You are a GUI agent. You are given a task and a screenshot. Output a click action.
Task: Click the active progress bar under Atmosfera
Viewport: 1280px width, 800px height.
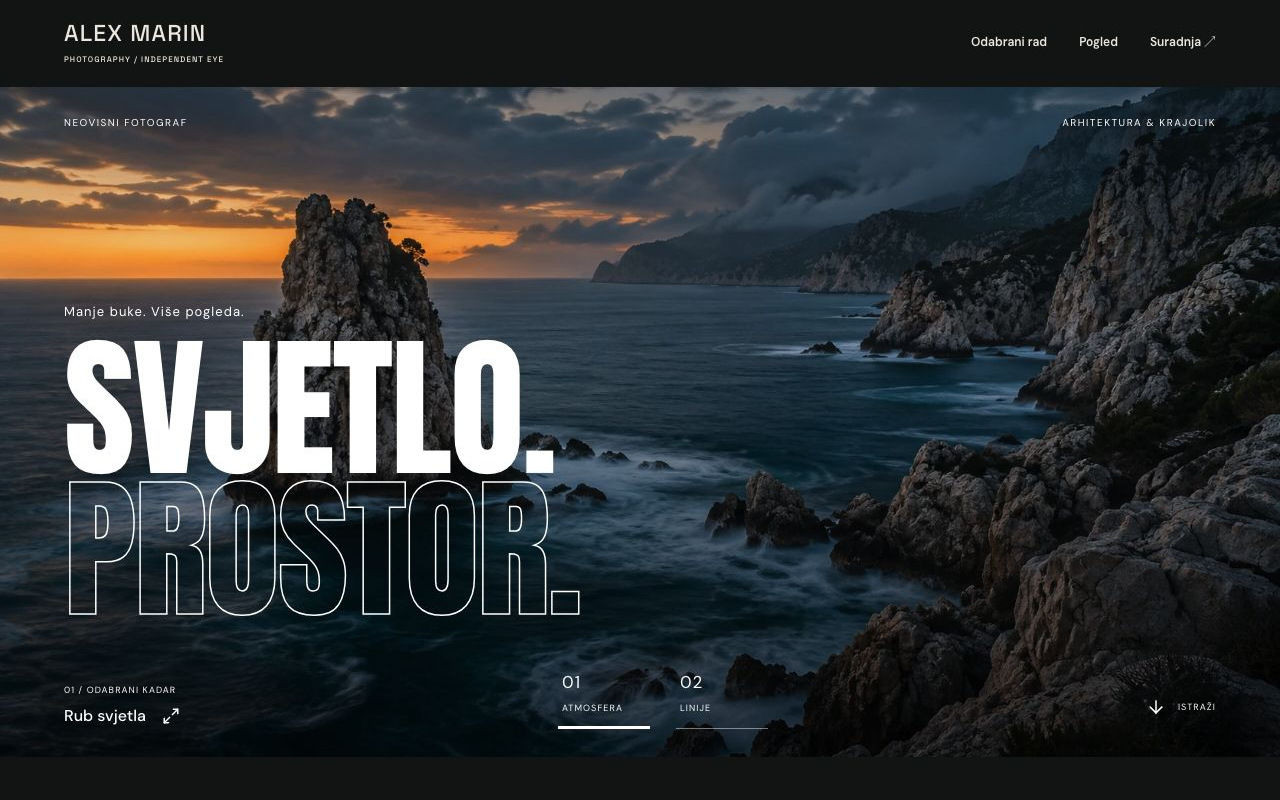(x=604, y=727)
